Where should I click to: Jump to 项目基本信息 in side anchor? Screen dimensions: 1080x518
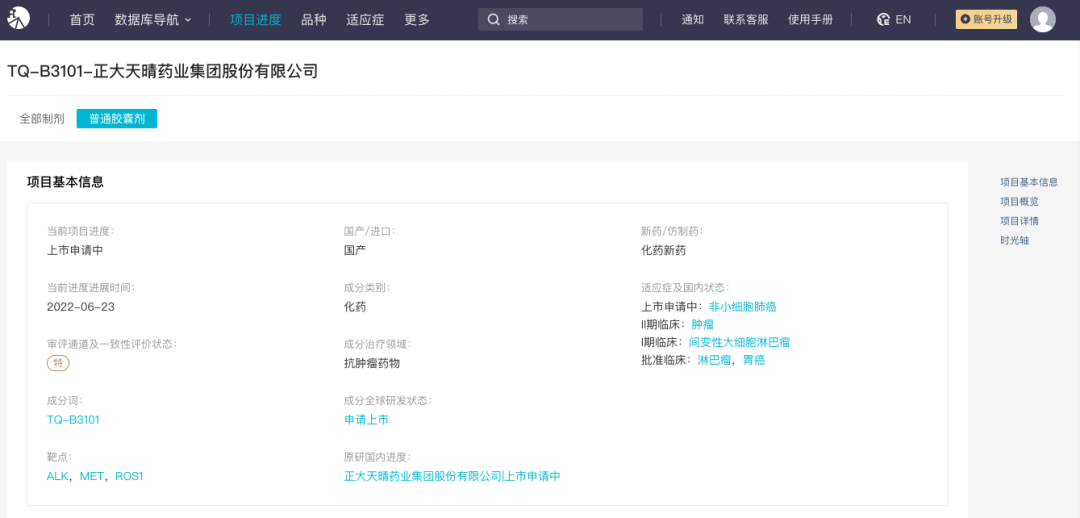click(x=1029, y=182)
